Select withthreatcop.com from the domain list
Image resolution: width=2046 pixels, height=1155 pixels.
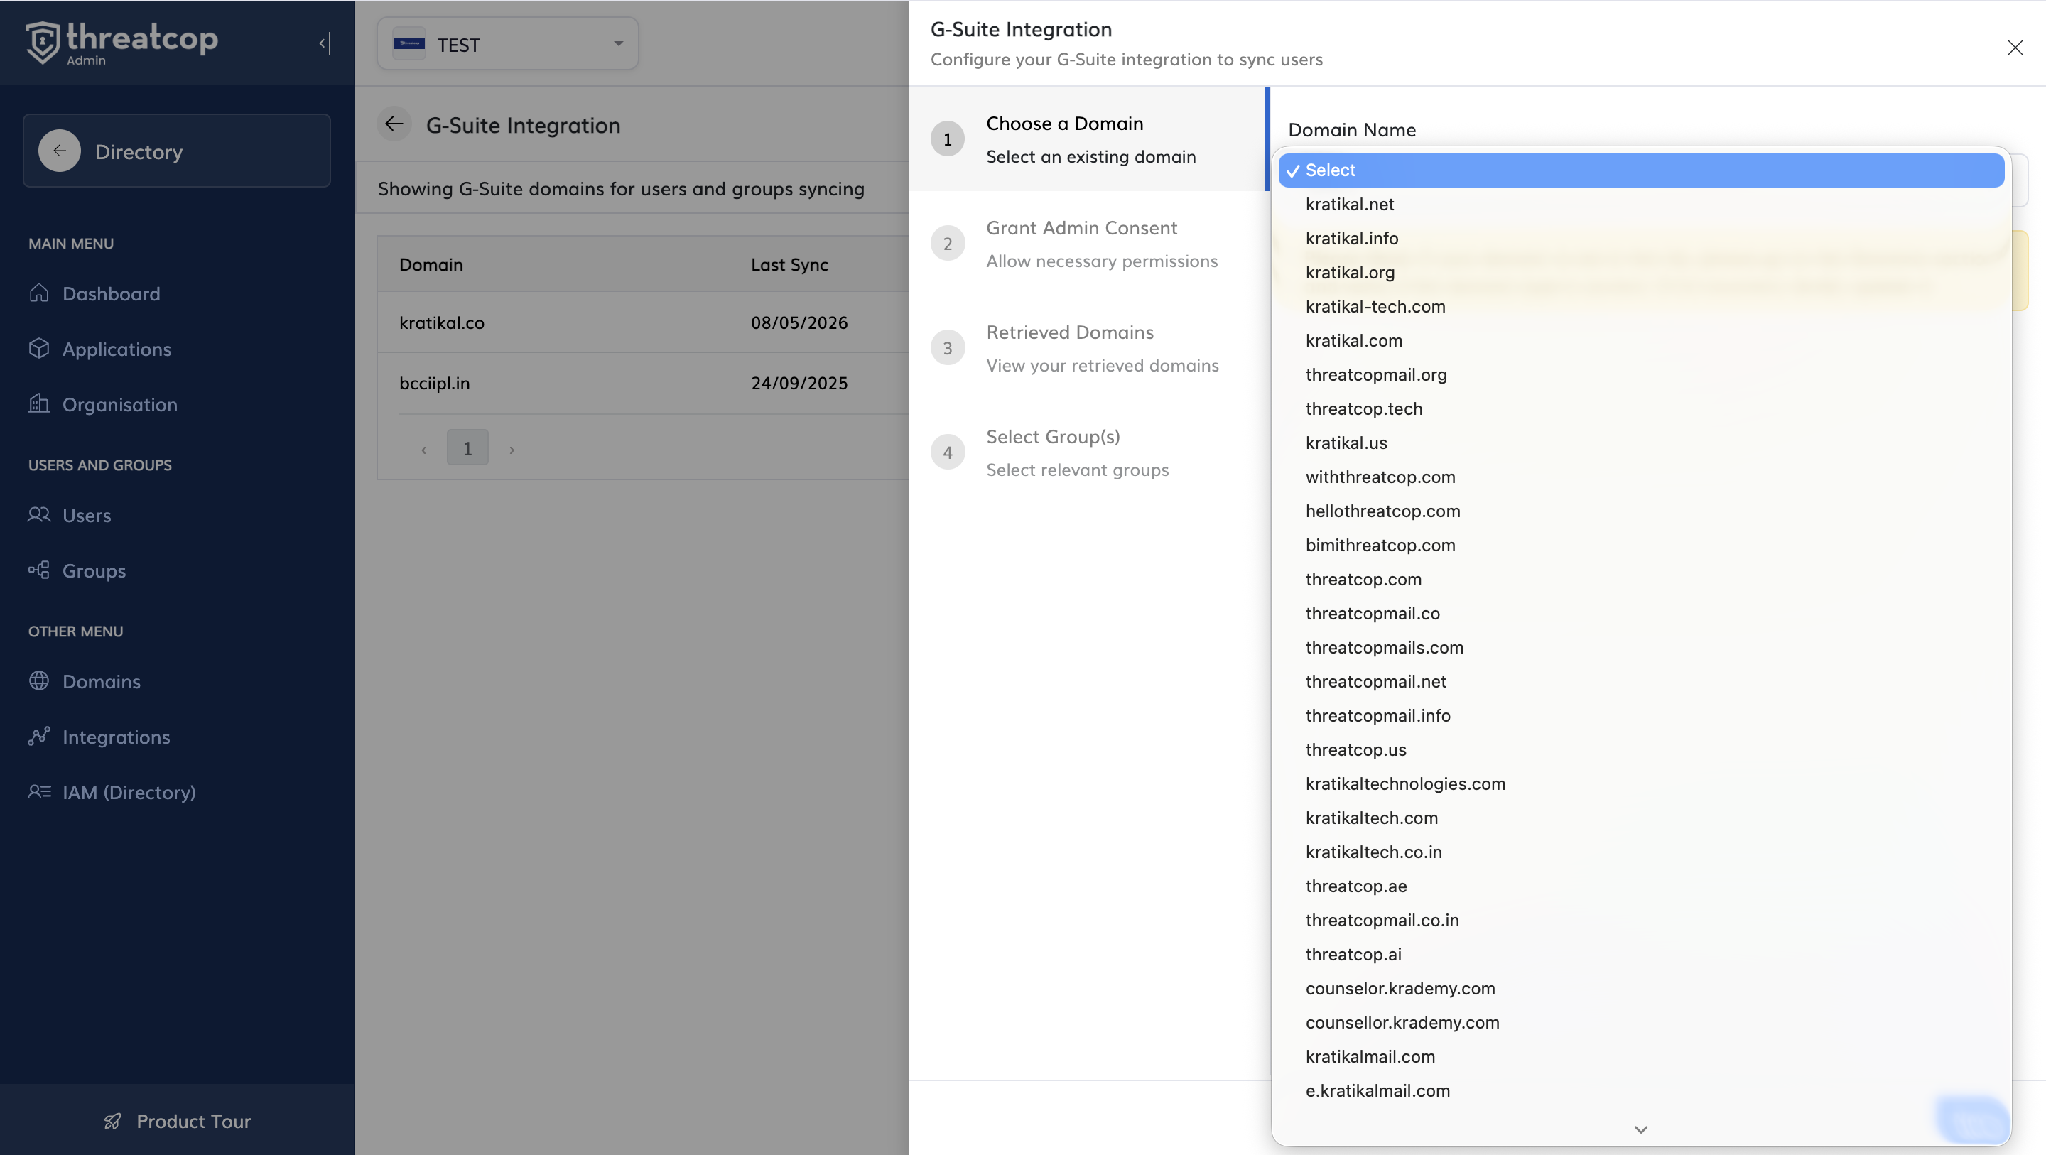coord(1641,477)
